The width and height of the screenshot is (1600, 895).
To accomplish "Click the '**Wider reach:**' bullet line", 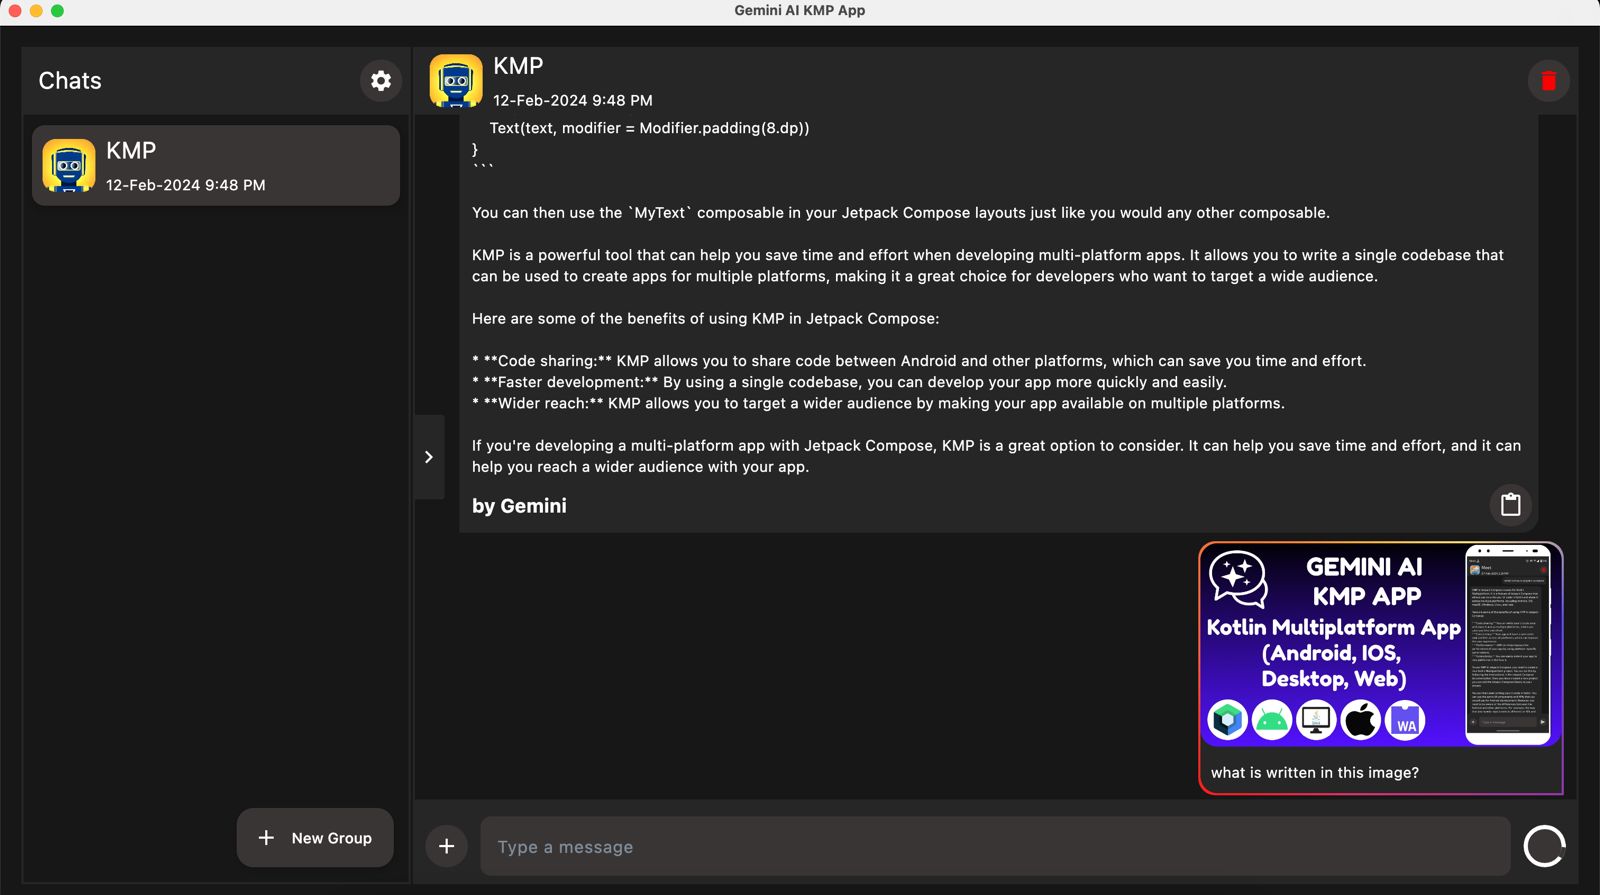I will click(x=878, y=403).
